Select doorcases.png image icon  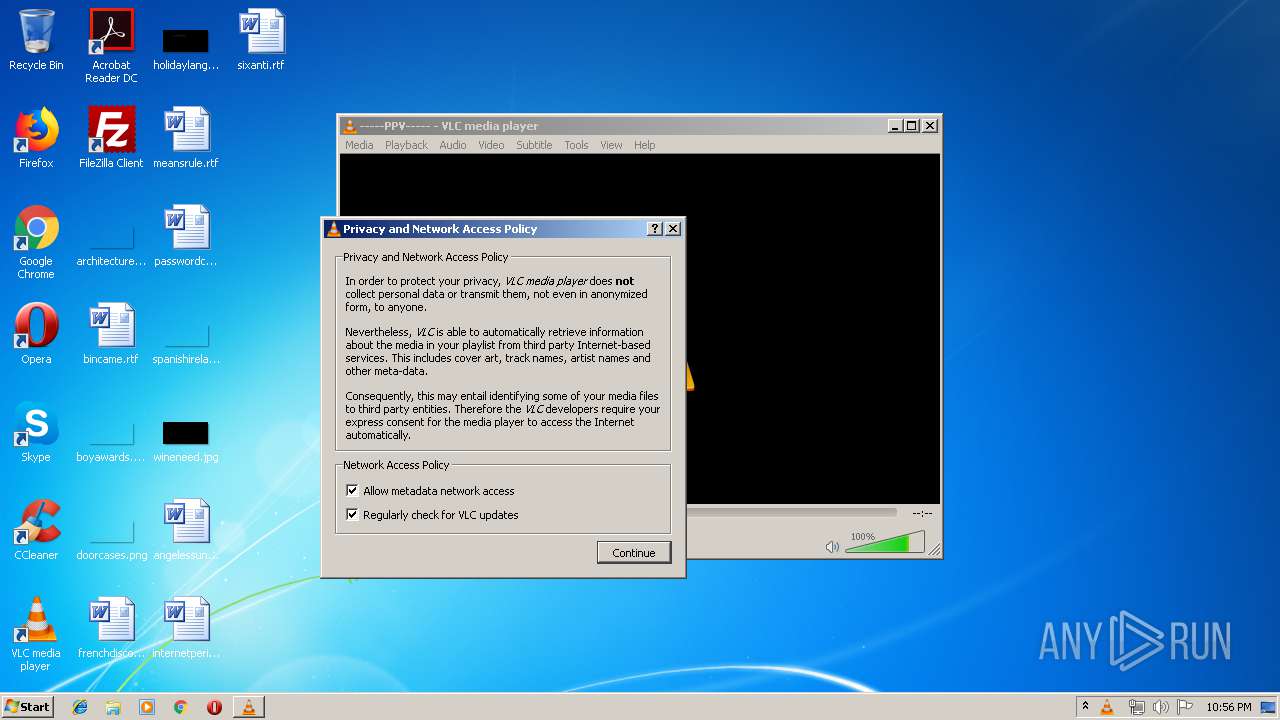point(111,539)
